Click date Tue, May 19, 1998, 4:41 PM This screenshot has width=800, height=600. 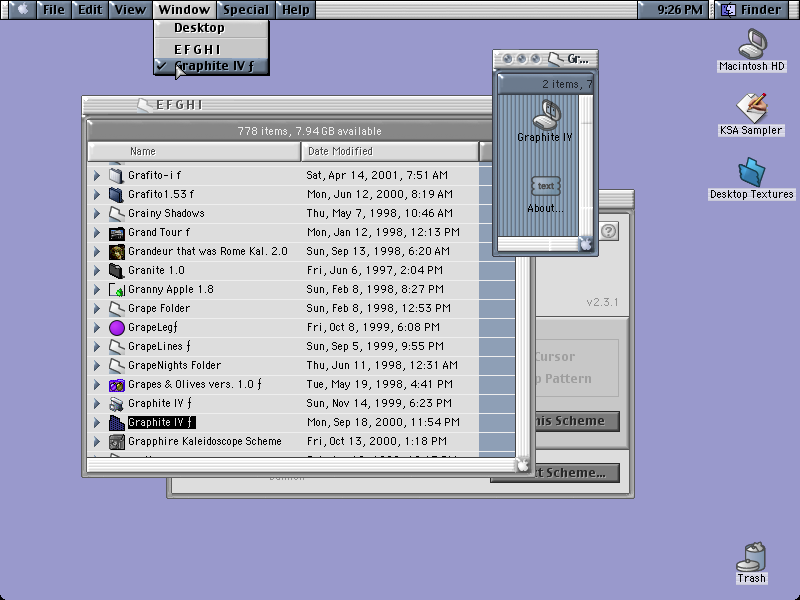(379, 385)
